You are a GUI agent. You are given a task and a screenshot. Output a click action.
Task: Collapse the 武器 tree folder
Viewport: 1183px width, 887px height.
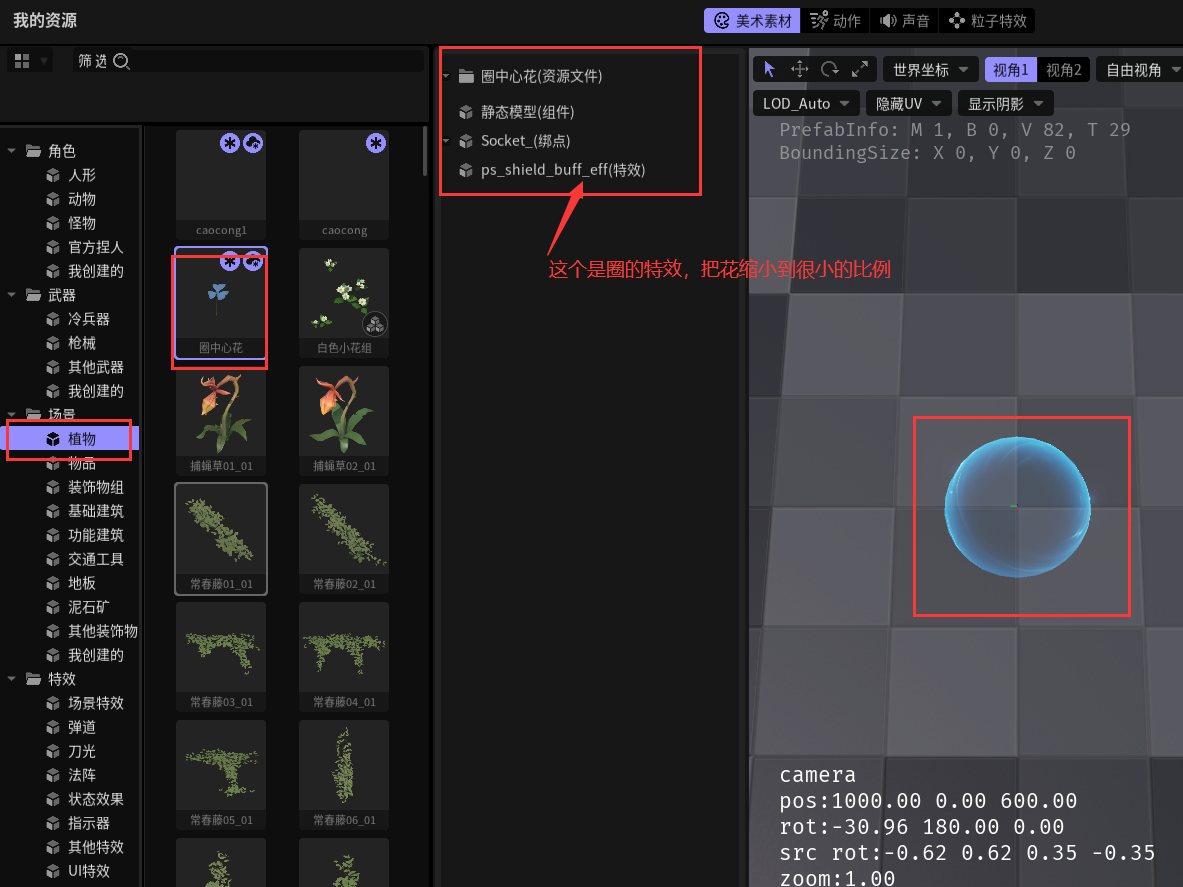[x=11, y=295]
